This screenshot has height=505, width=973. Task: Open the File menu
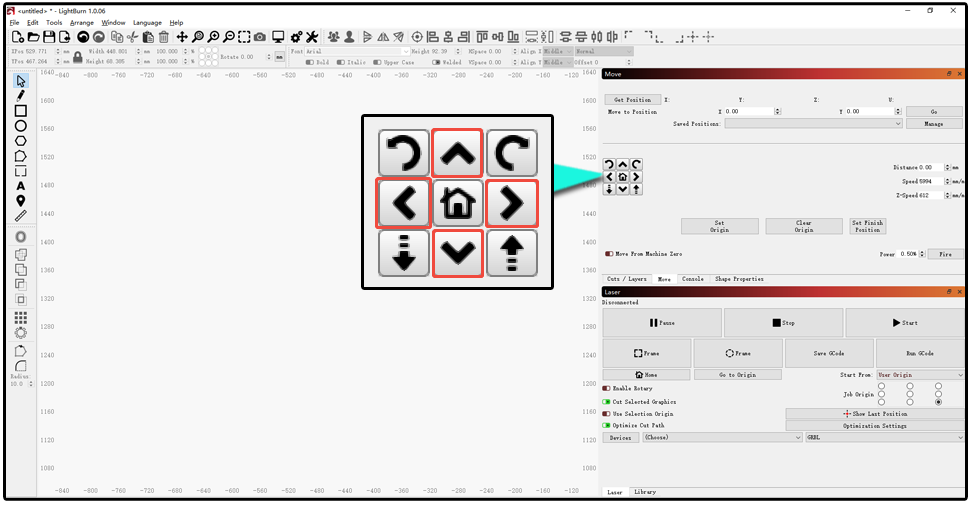click(14, 22)
